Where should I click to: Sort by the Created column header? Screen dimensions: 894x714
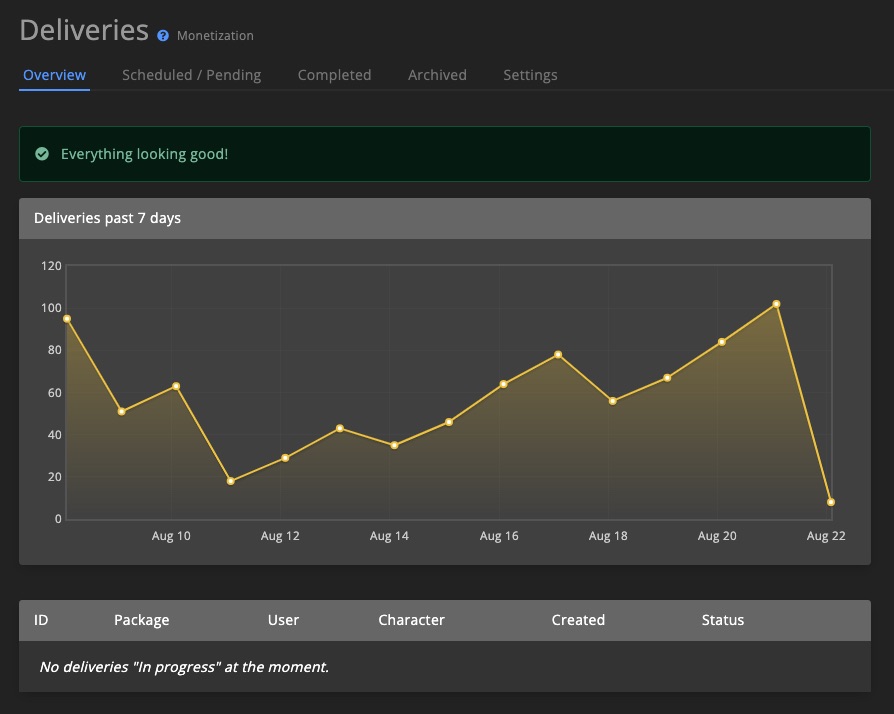(578, 620)
